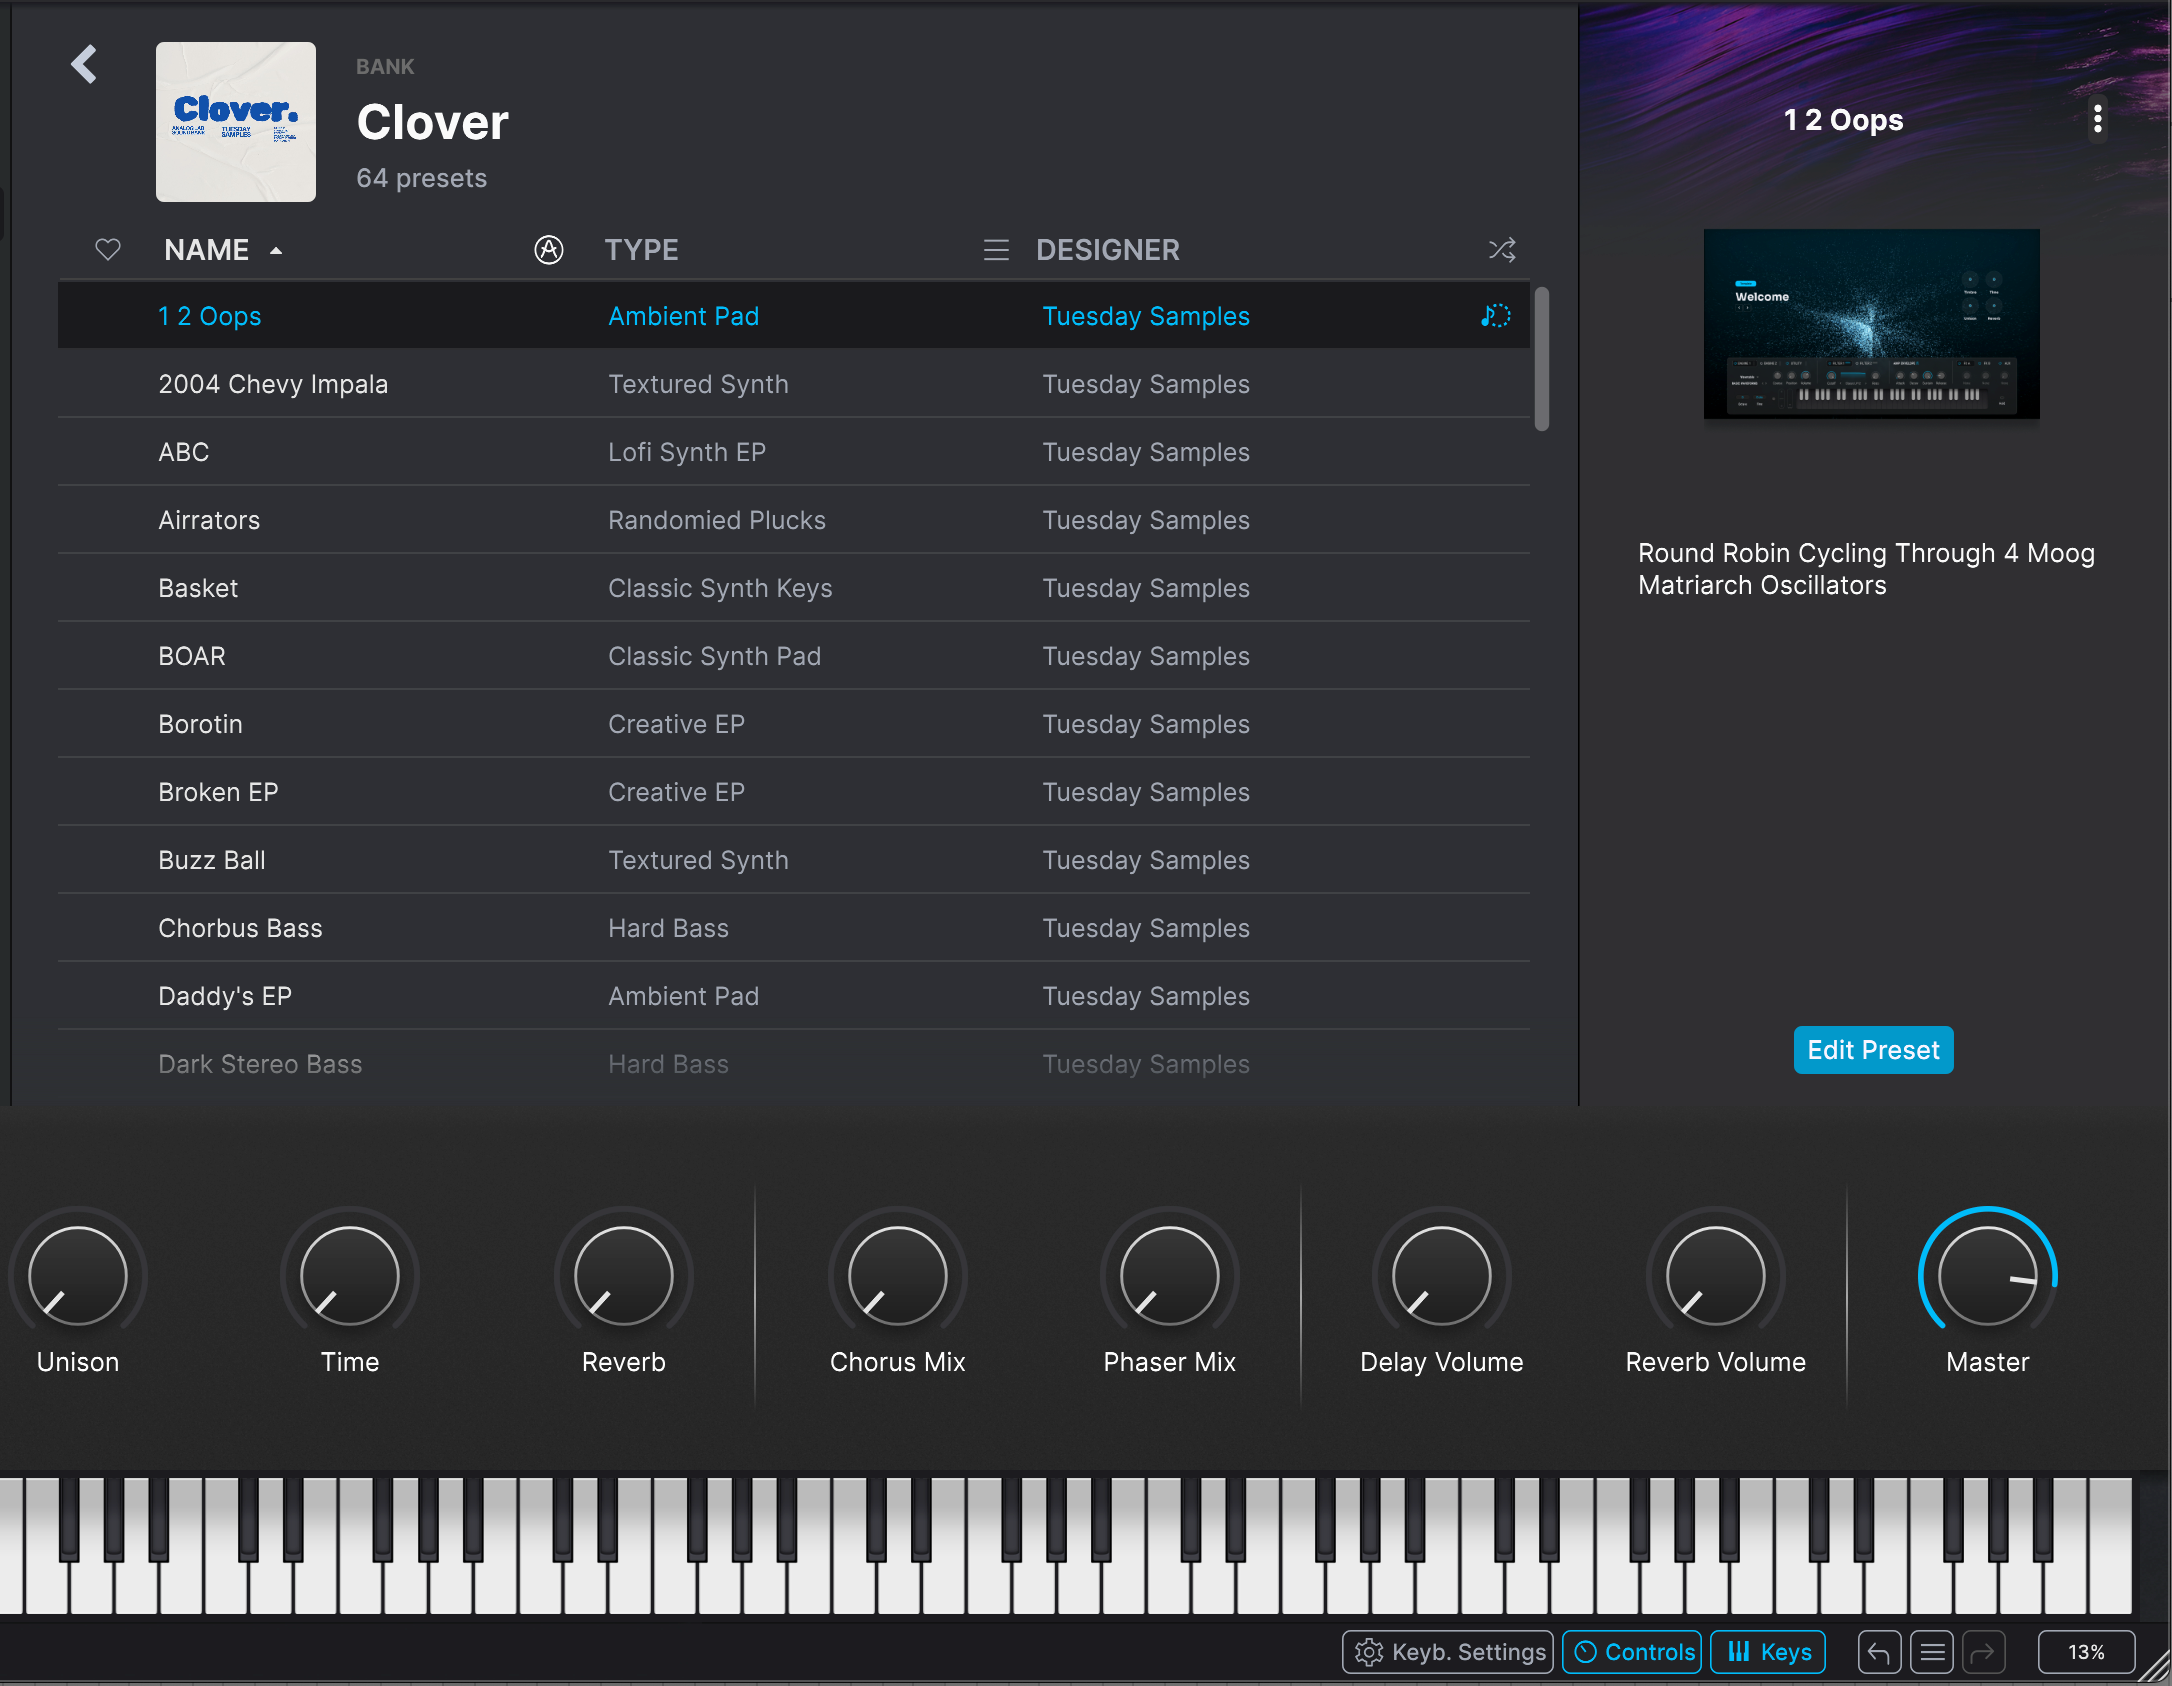Click Hard Bass type on Chorbus Bass row
This screenshot has height=1686, width=2172.
pyautogui.click(x=668, y=928)
